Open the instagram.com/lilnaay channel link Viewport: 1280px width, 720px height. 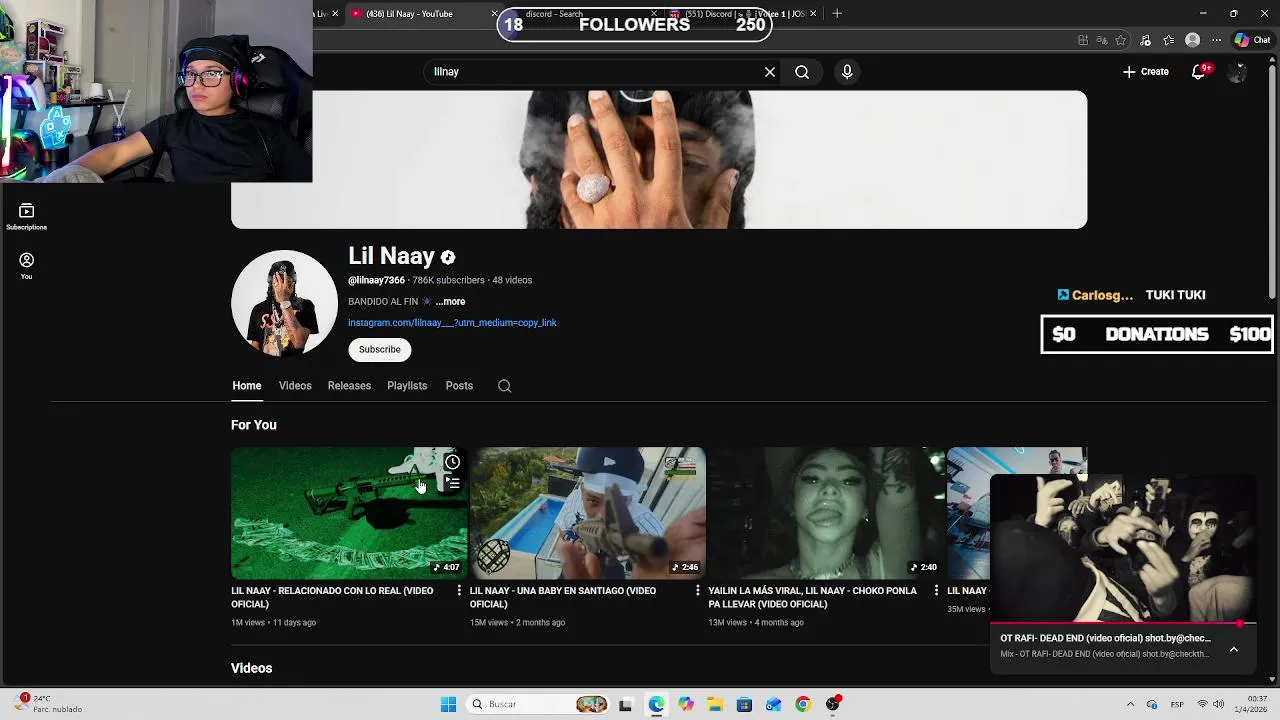coord(452,323)
